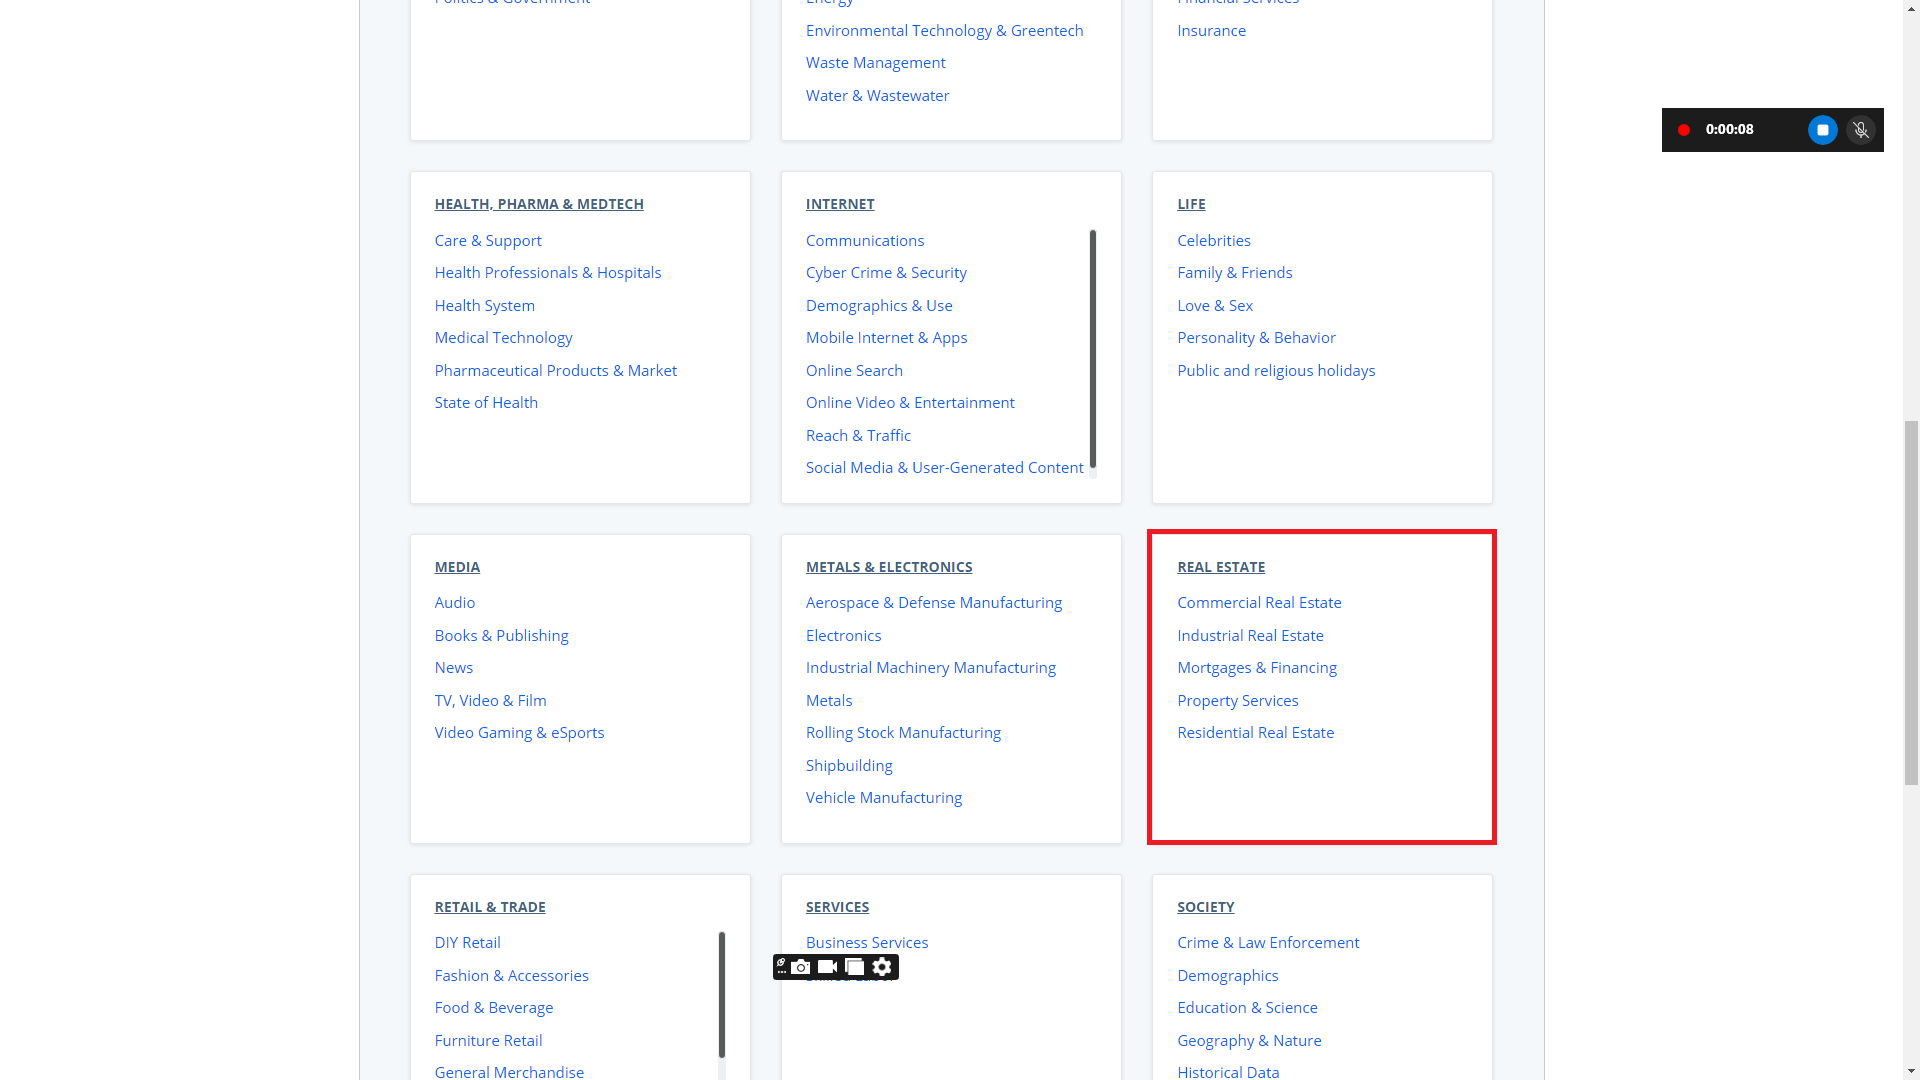
Task: Click the Retail & Trade list scrollbar
Action: 721,995
